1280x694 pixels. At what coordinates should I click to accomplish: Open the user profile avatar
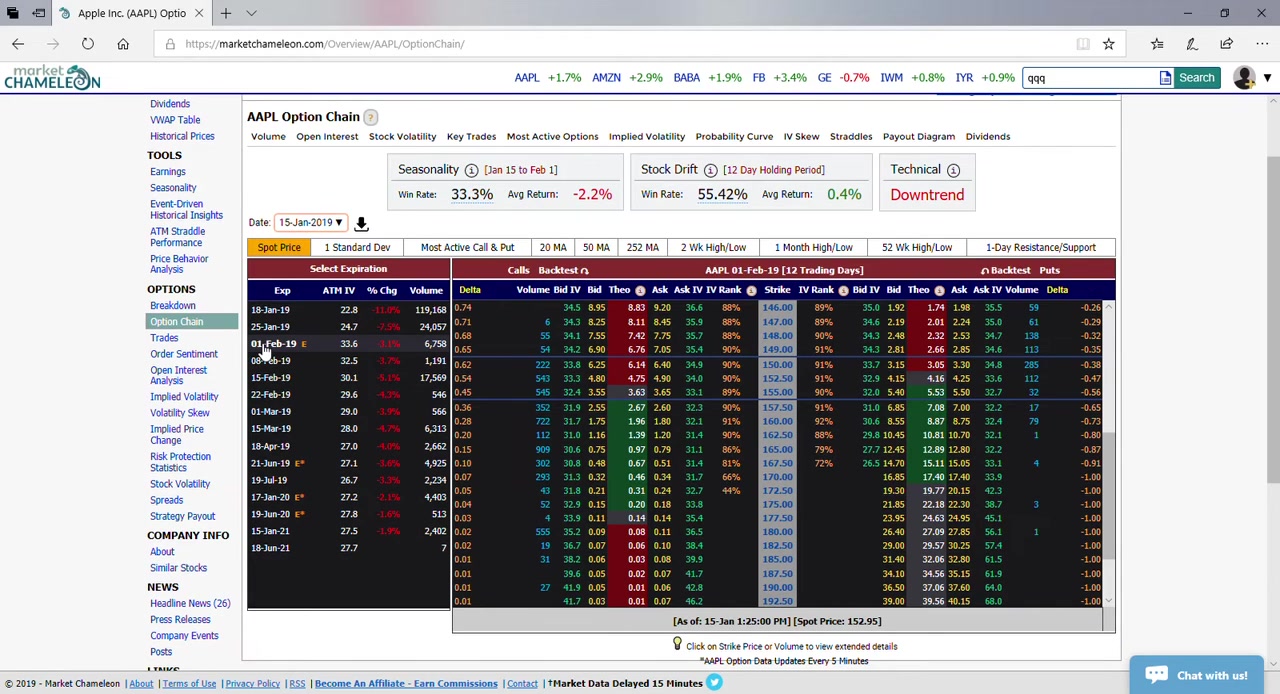[1244, 78]
